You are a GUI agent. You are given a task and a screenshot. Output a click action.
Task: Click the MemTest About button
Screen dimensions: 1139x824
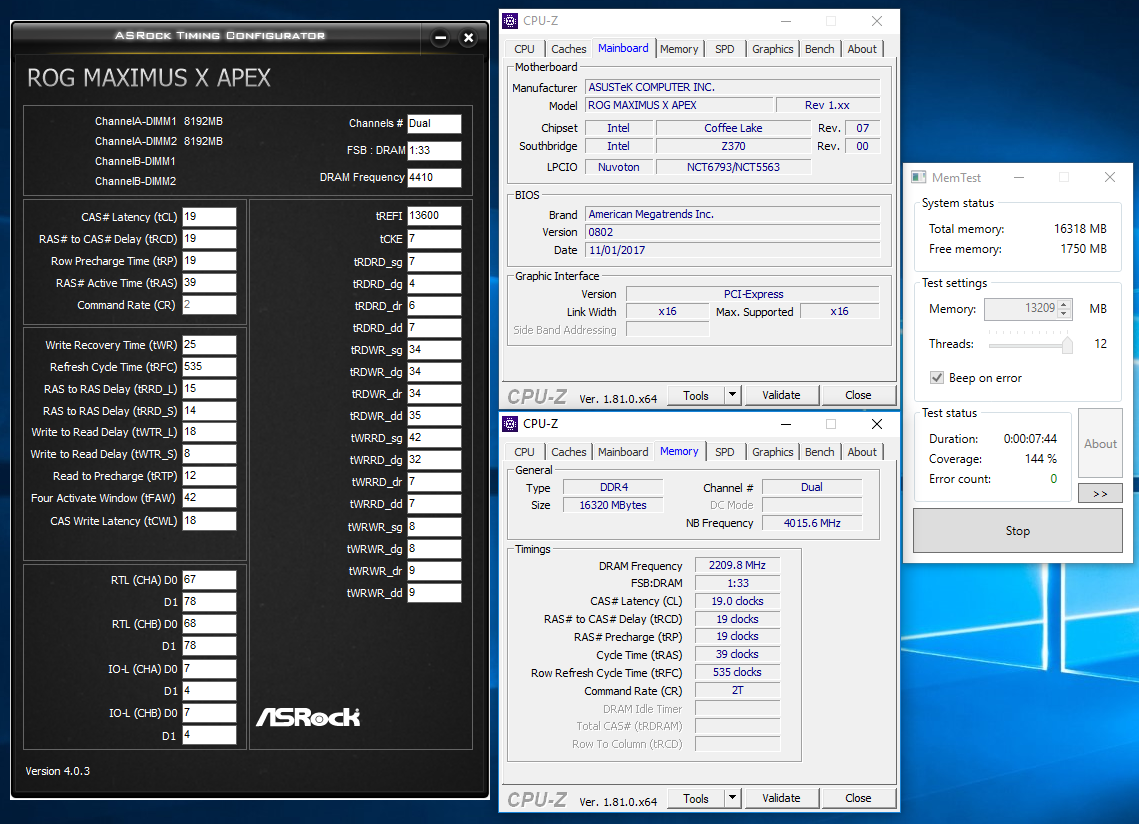[x=1101, y=443]
